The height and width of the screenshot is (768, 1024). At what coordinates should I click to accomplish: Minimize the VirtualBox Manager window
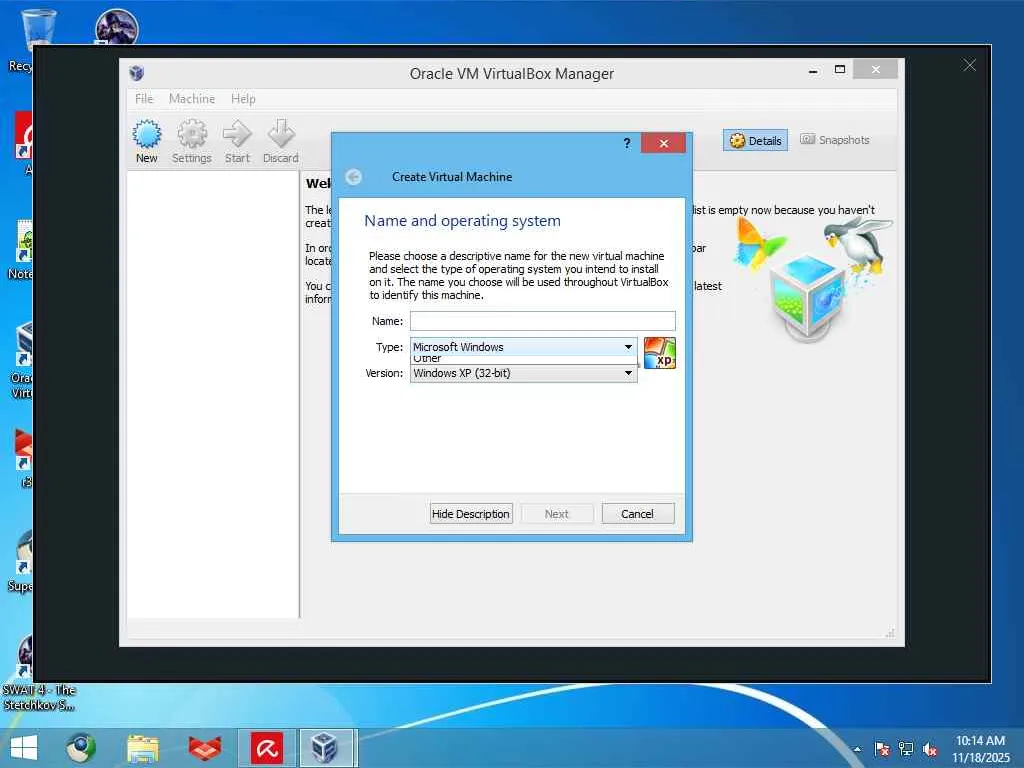pos(813,71)
